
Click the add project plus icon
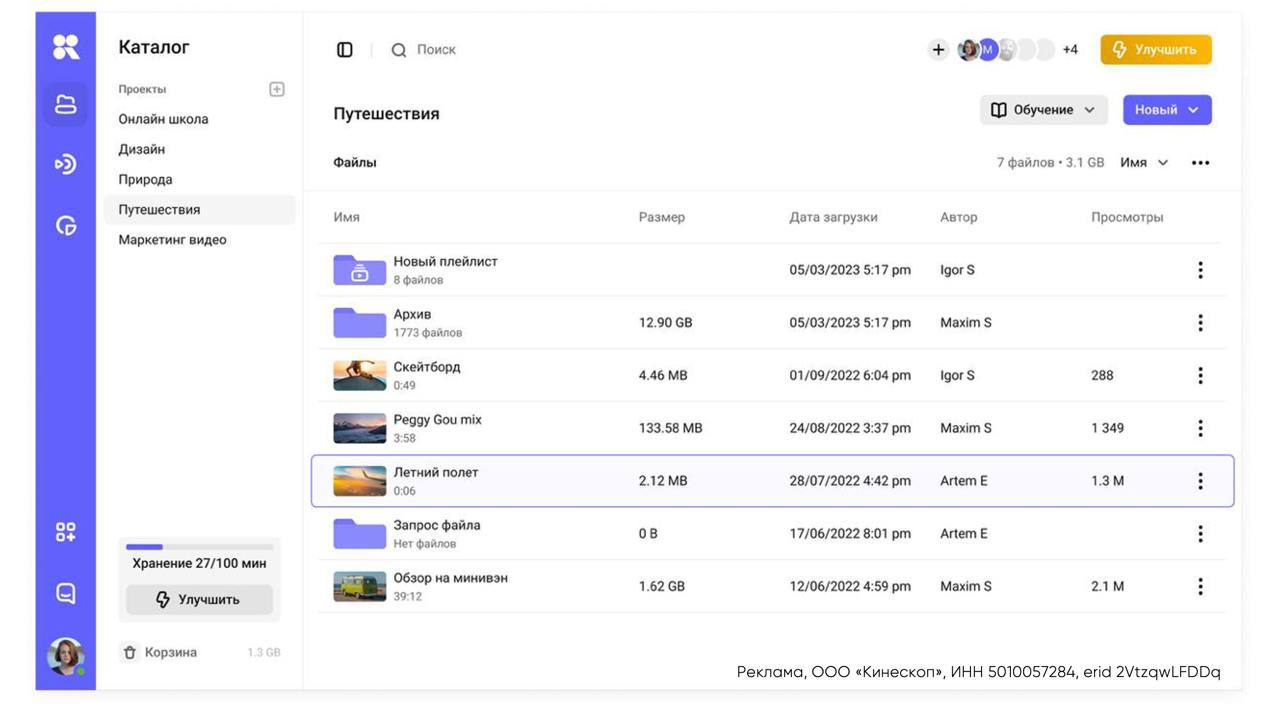[x=277, y=89]
